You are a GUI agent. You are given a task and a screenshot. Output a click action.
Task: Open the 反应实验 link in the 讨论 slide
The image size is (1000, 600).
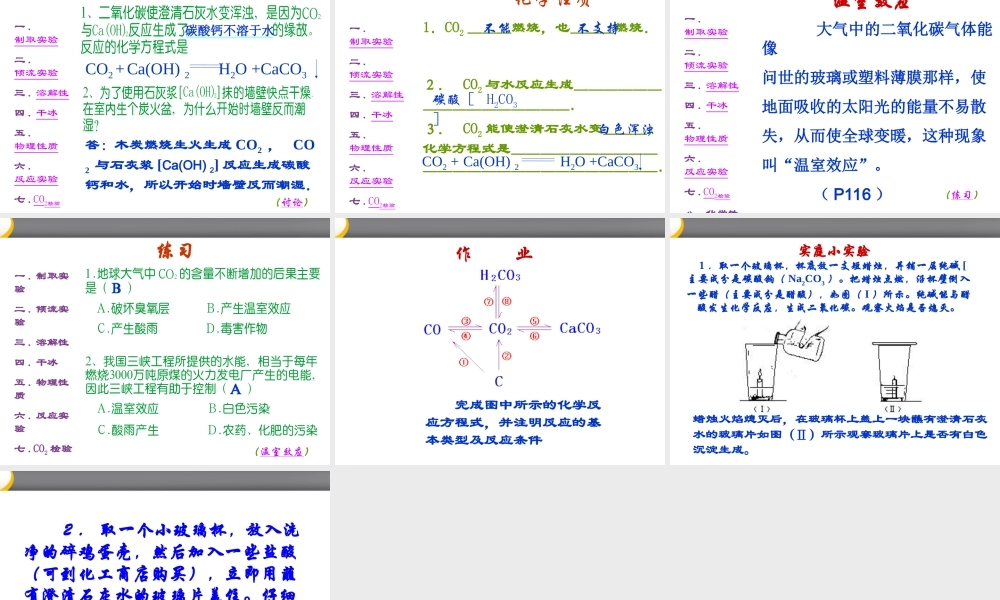36,179
